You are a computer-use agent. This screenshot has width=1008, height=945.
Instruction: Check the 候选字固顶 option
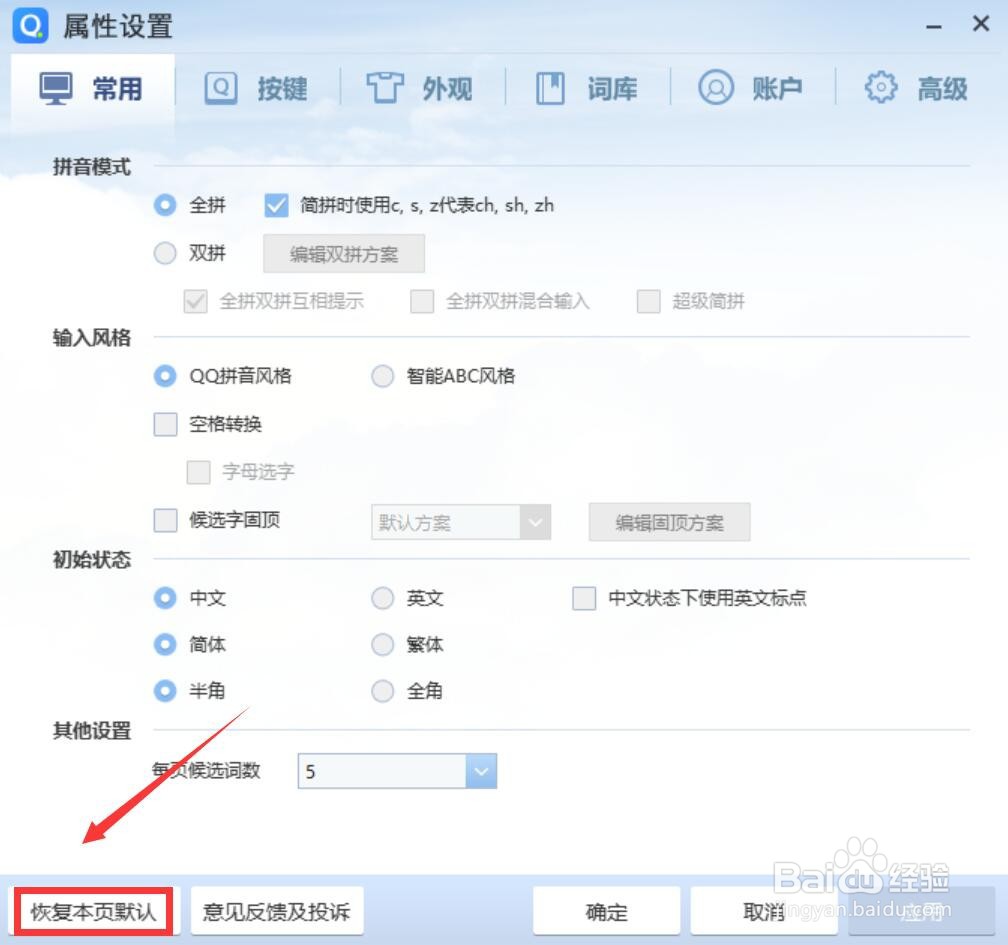(165, 520)
